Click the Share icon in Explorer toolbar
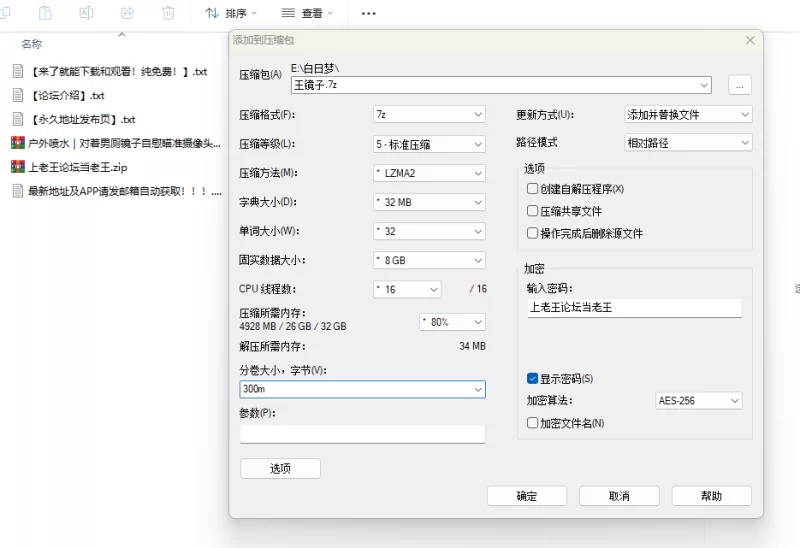This screenshot has width=800, height=548. 128,13
